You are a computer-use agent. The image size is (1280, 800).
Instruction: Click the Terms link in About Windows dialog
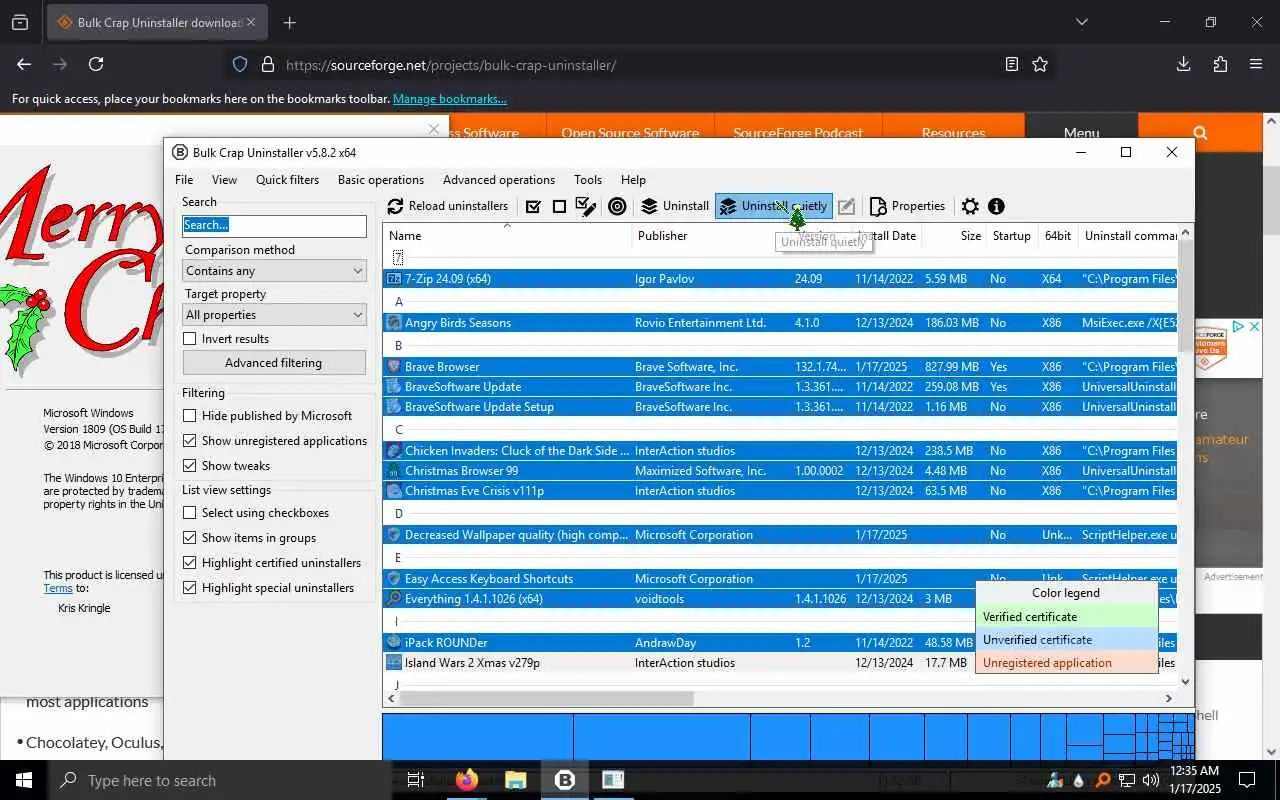58,588
